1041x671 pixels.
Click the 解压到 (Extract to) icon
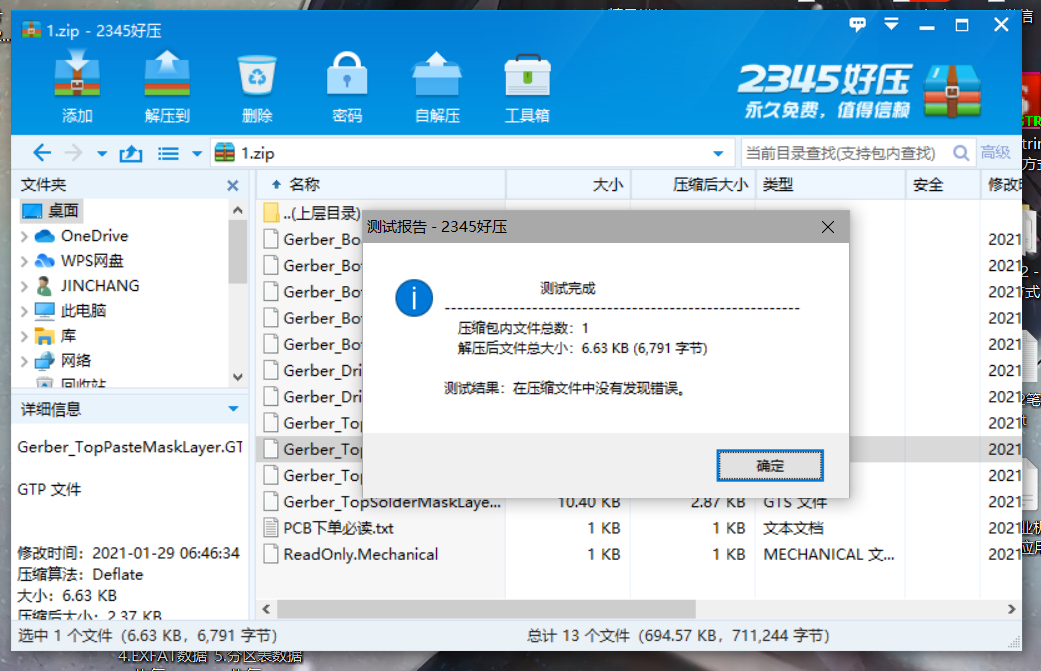point(167,86)
